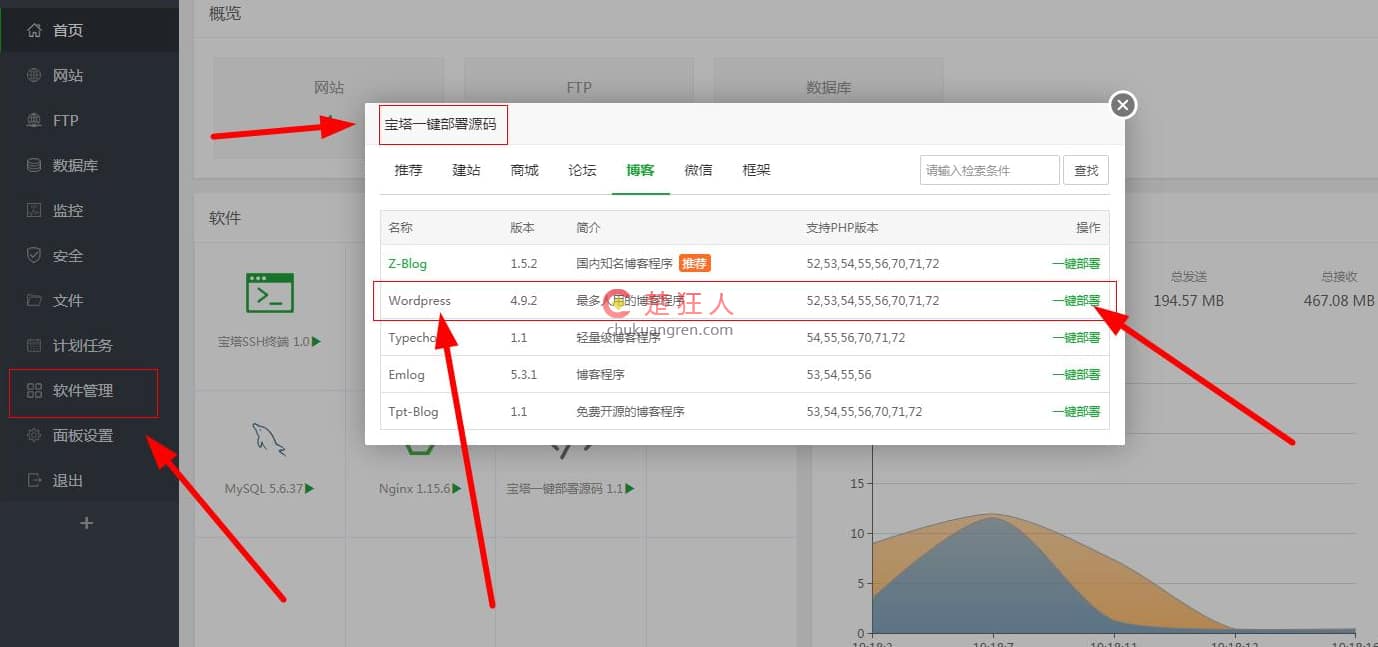Screen dimensions: 1378x647
Task: Deploy Z-Blog with 一键部署 link
Action: (x=1075, y=264)
